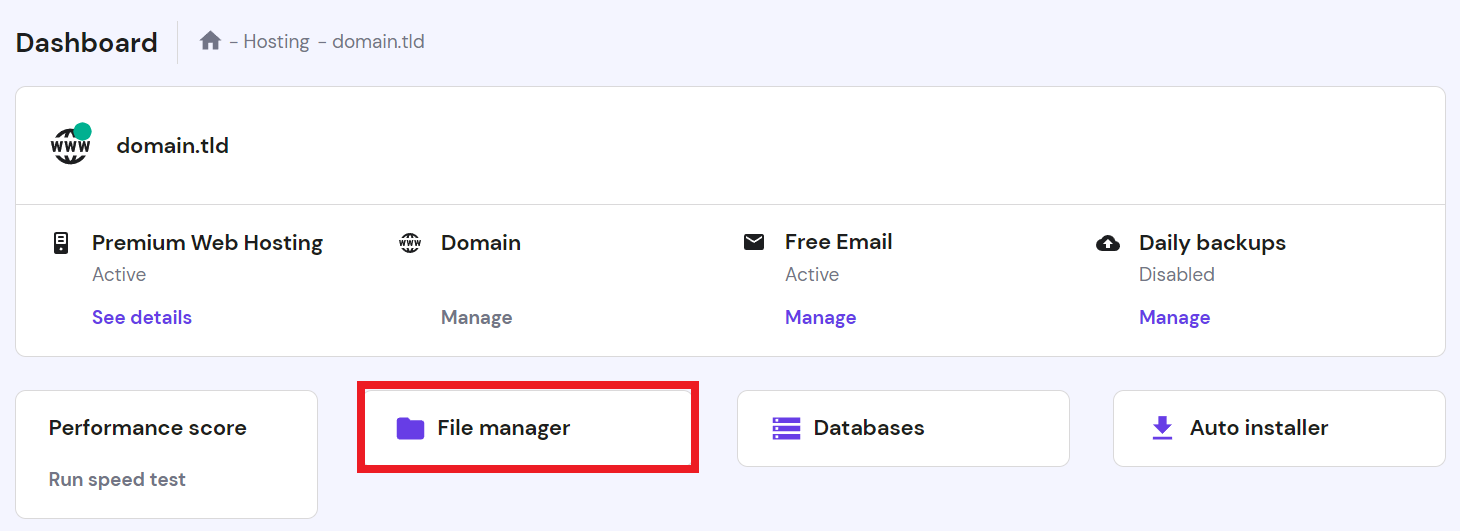Screen dimensions: 1460x531
Task: Click the File manager folder icon
Action: 410,428
